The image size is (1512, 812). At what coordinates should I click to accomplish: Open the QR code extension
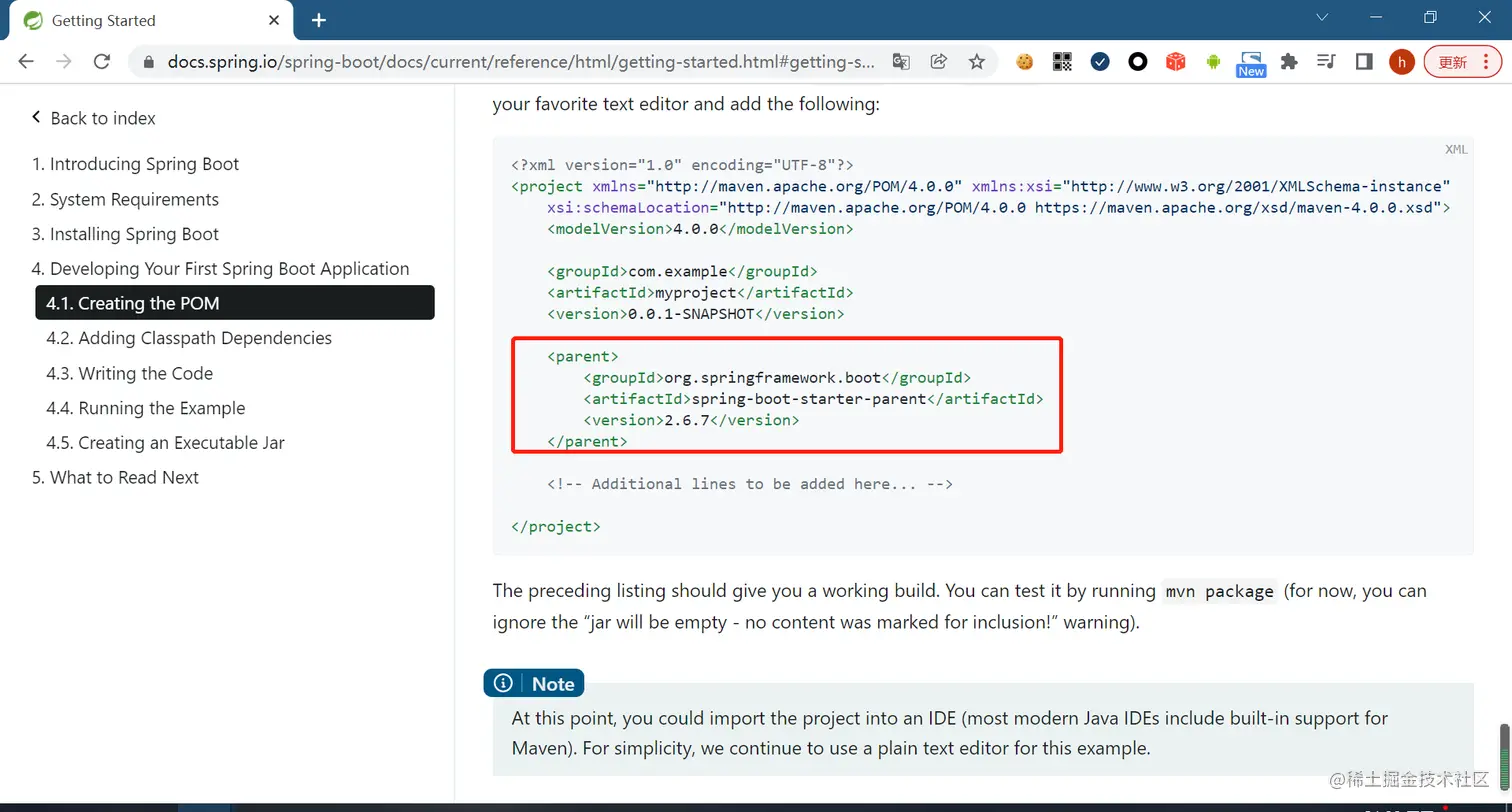[x=1062, y=61]
